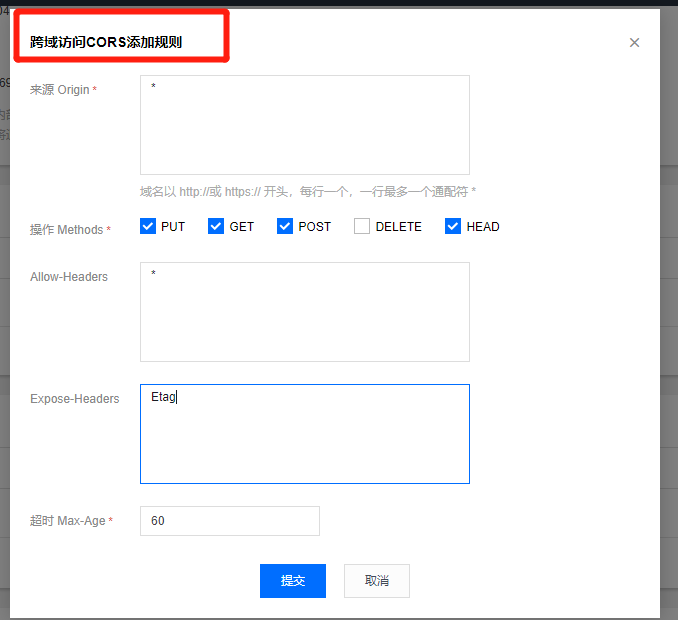This screenshot has height=620, width=678.
Task: Uncheck the POST method checkbox
Action: (x=285, y=226)
